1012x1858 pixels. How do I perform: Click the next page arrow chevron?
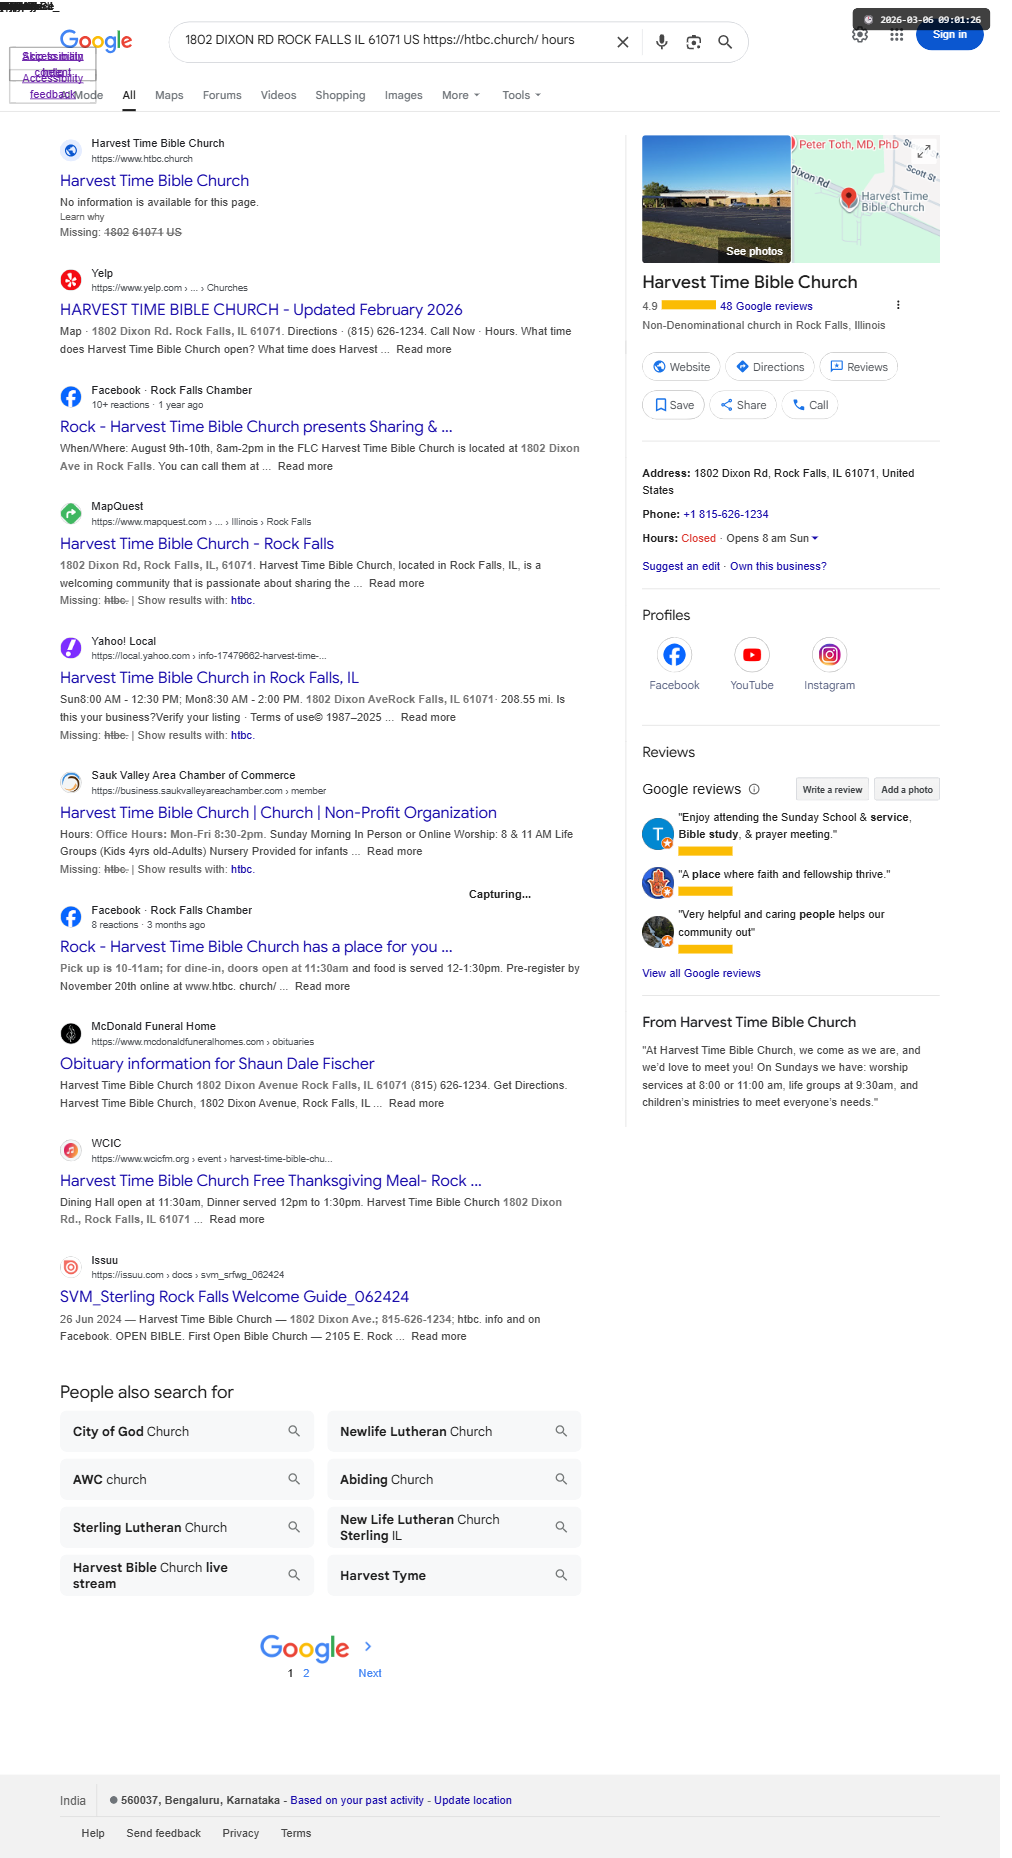[x=368, y=1646]
